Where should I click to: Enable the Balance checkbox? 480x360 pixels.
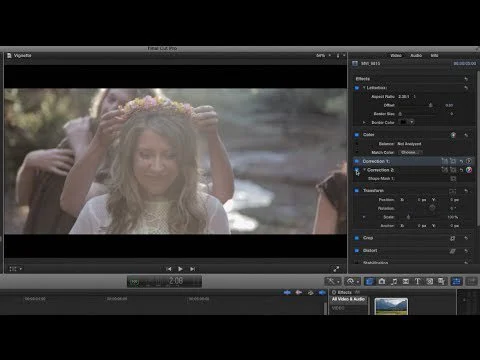click(x=356, y=144)
